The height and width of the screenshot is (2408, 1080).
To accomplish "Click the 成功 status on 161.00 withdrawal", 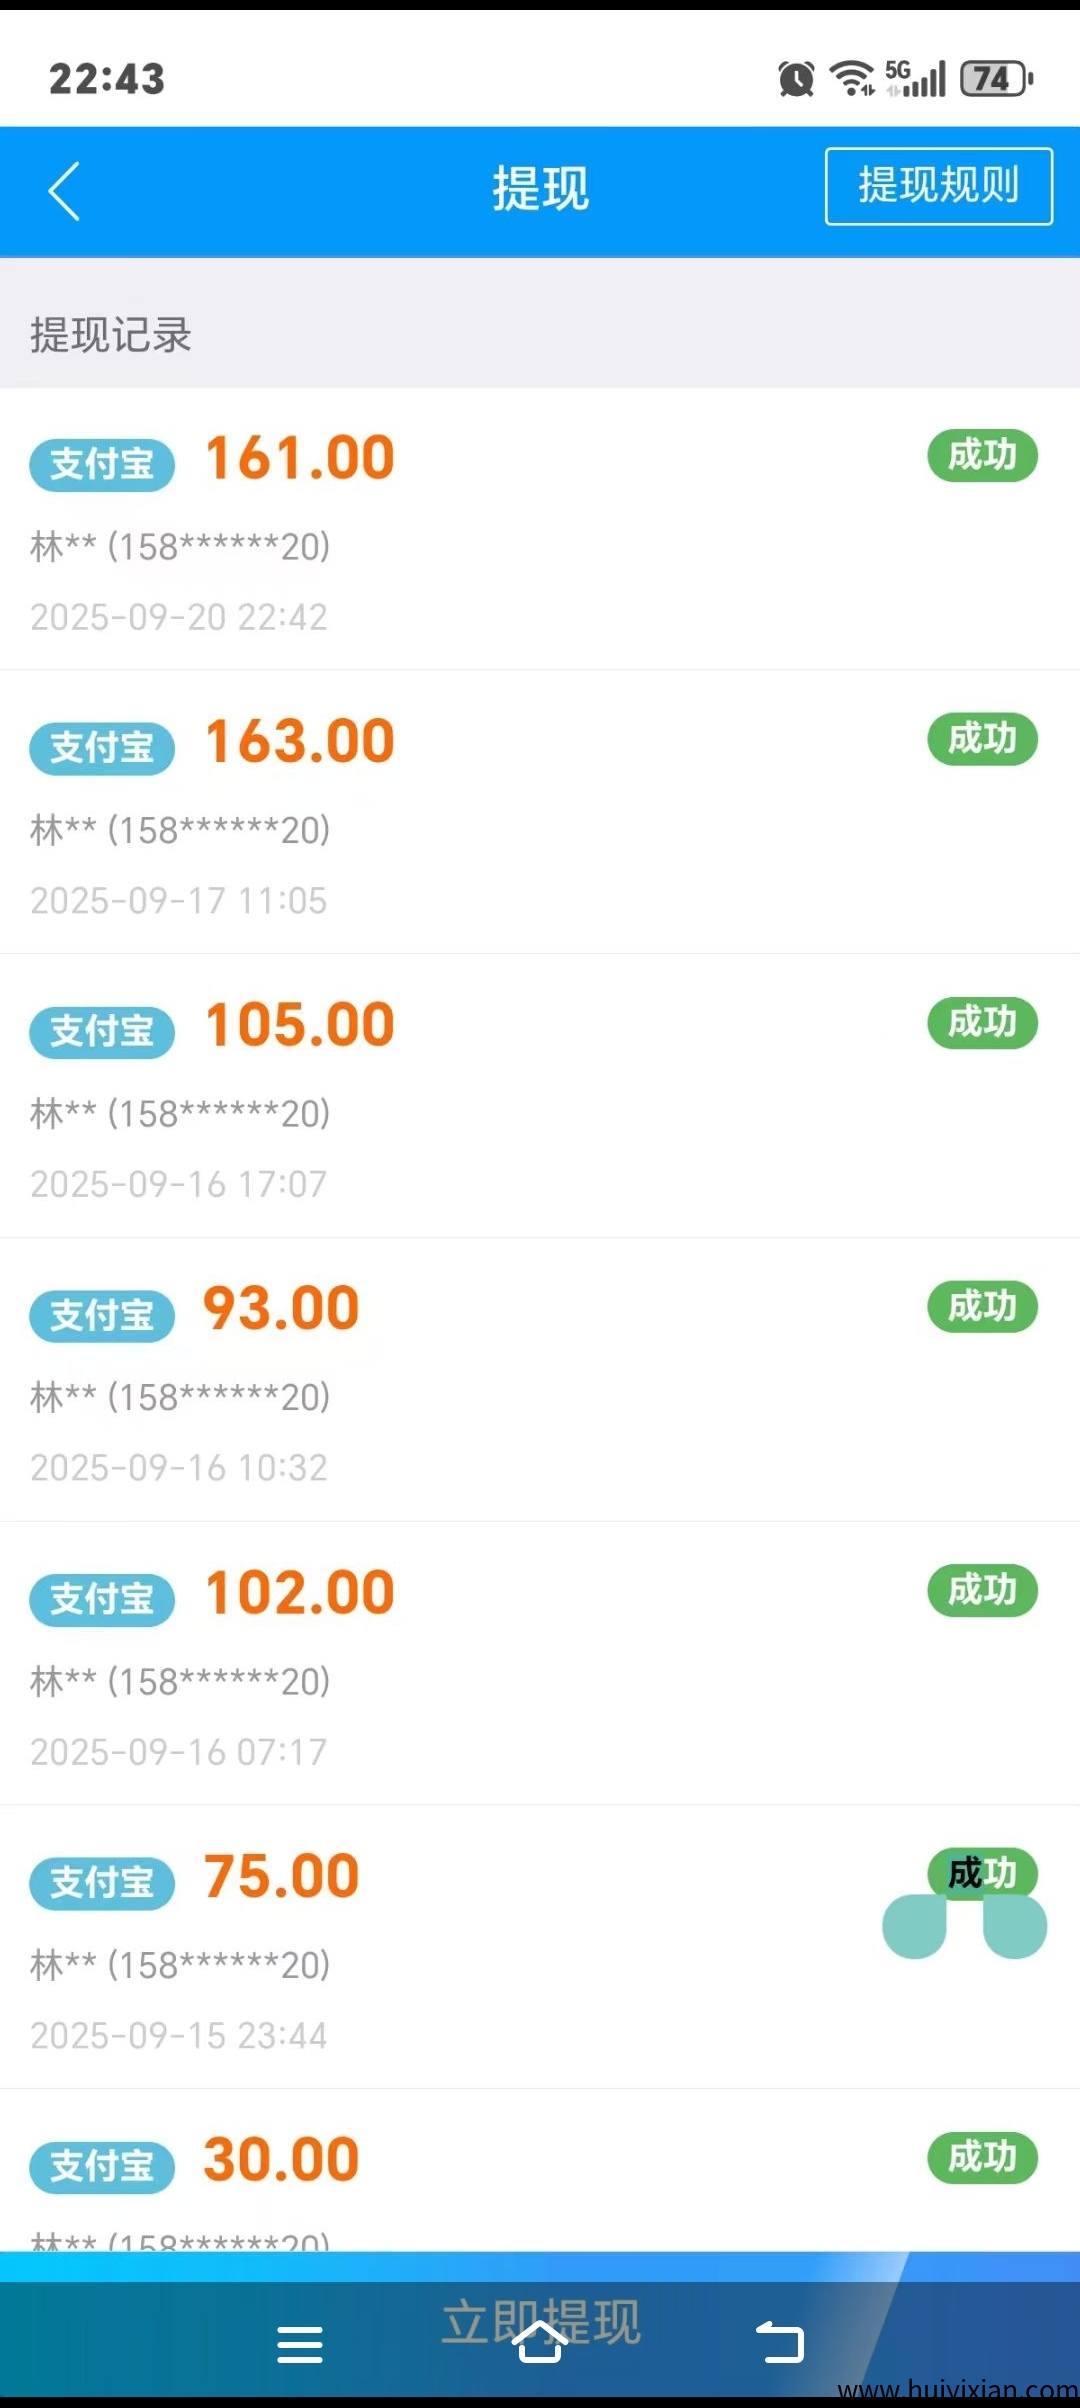I will 982,456.
